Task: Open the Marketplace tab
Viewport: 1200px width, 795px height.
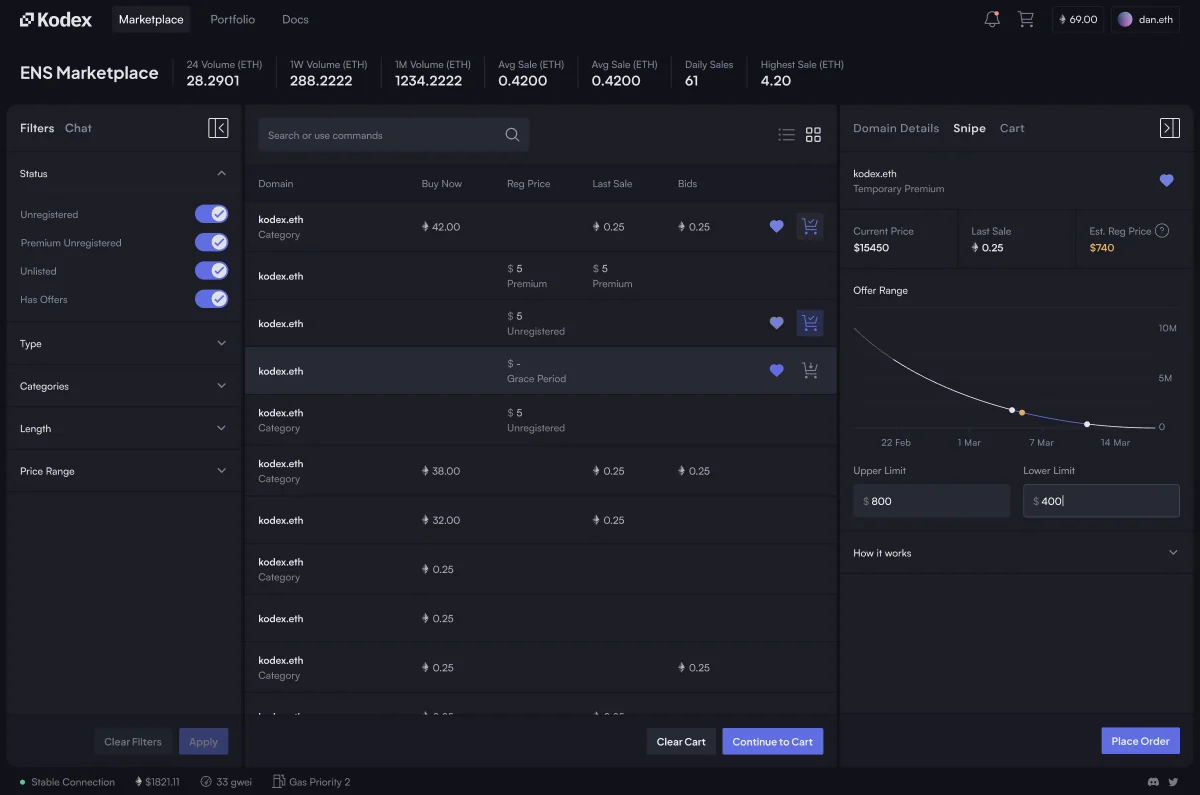Action: tap(151, 19)
